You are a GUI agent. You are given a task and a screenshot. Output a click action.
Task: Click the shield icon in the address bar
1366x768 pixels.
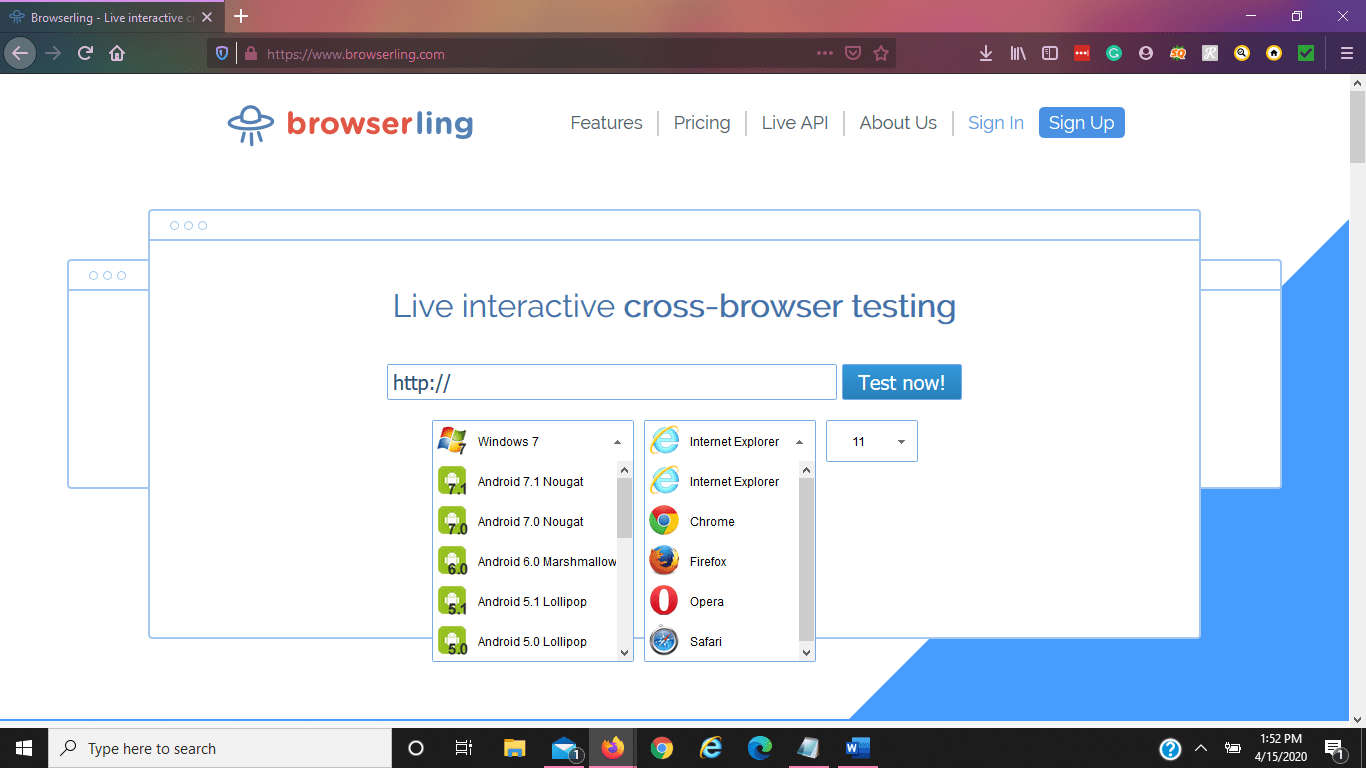click(x=220, y=52)
